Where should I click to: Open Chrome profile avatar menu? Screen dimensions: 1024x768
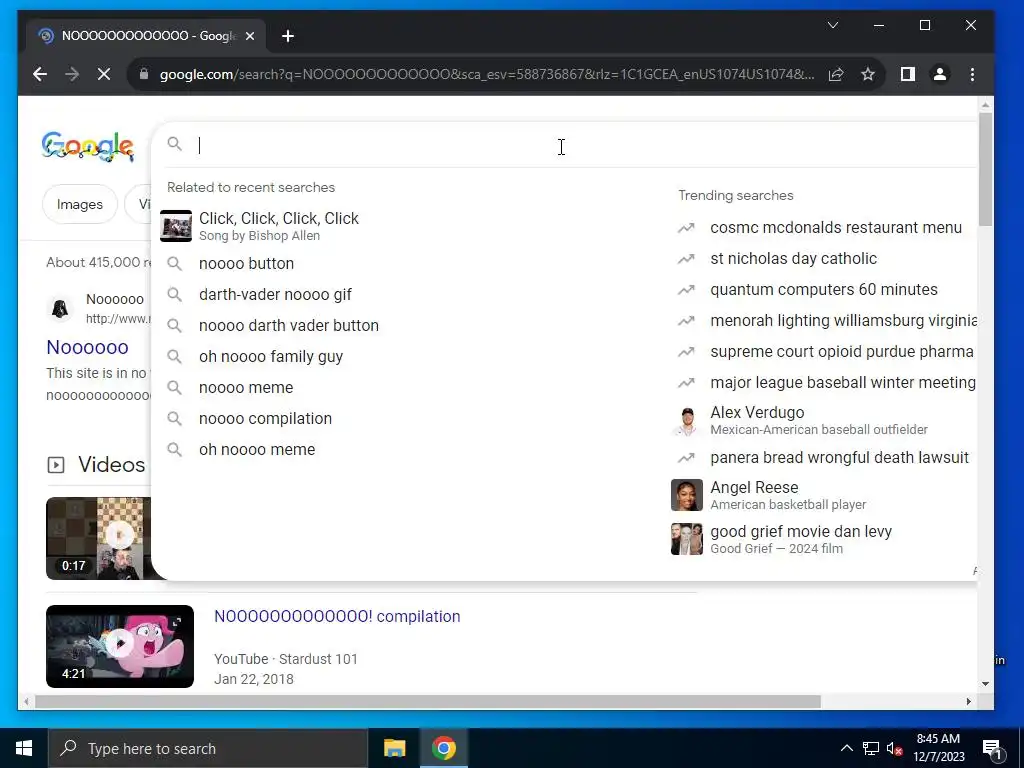point(940,74)
